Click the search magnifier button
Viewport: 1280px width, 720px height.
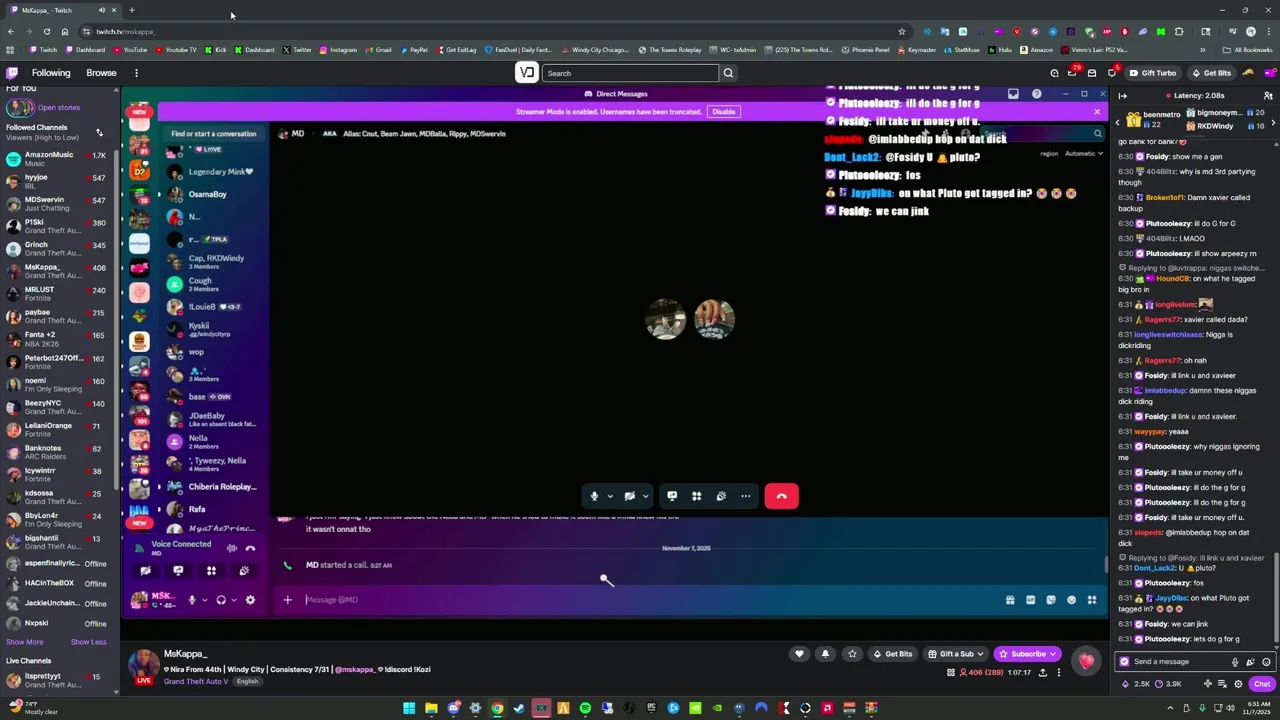click(728, 73)
